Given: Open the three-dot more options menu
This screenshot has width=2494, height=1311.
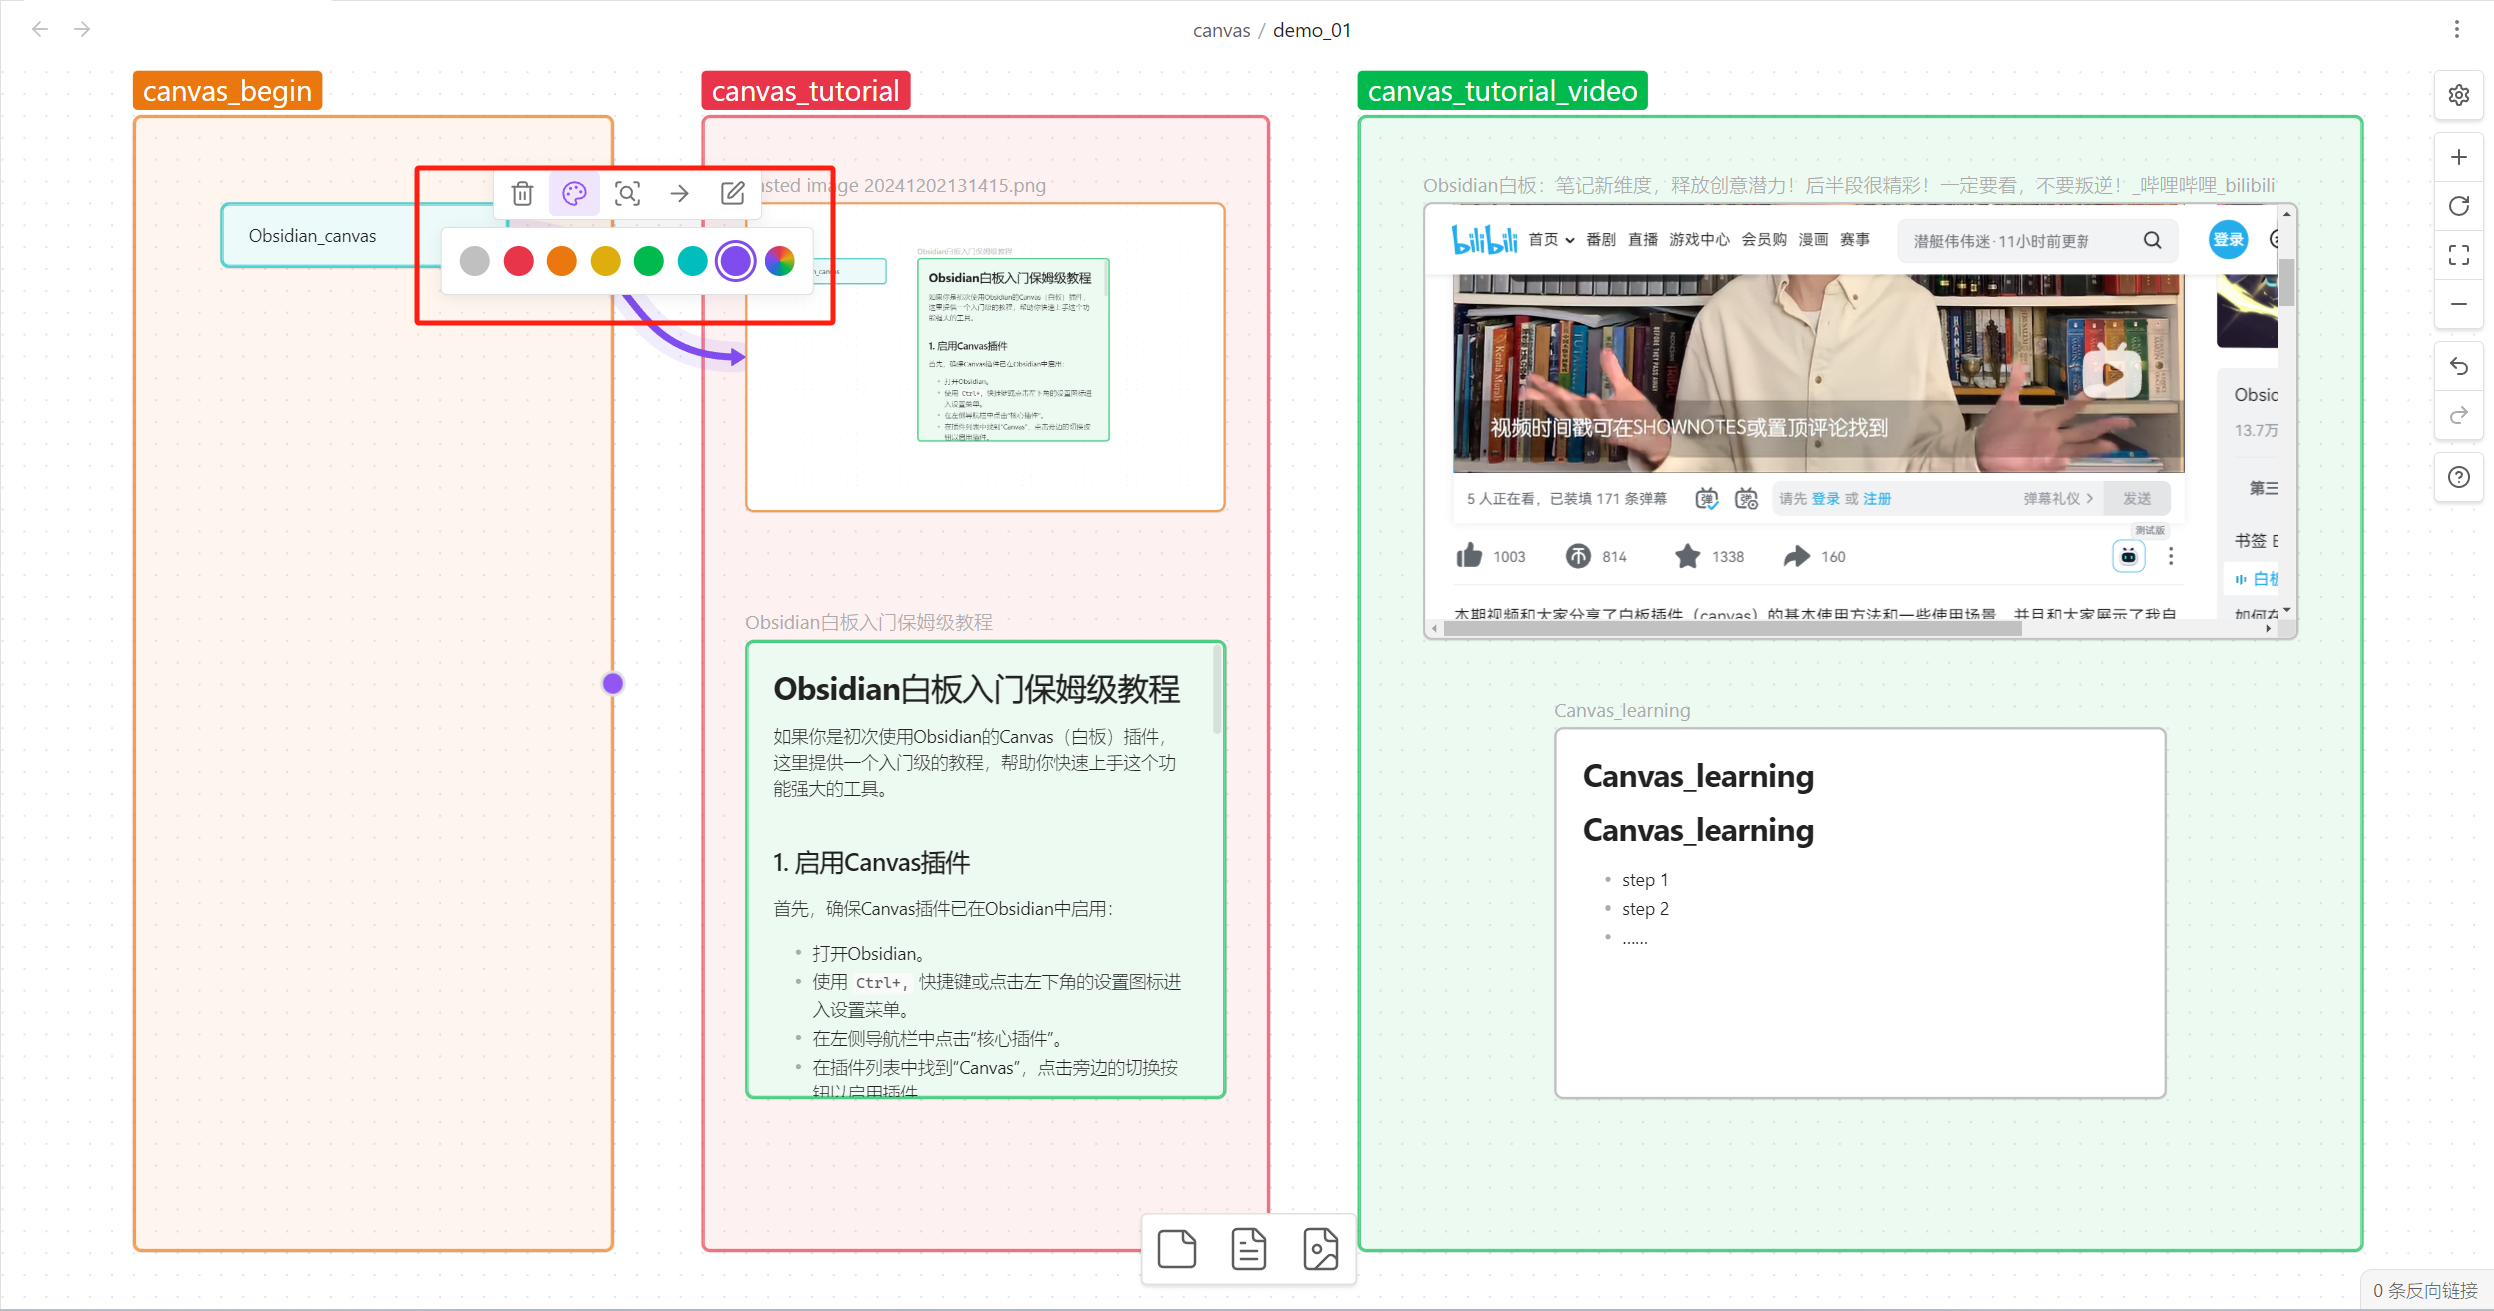Looking at the screenshot, I should (x=2456, y=29).
